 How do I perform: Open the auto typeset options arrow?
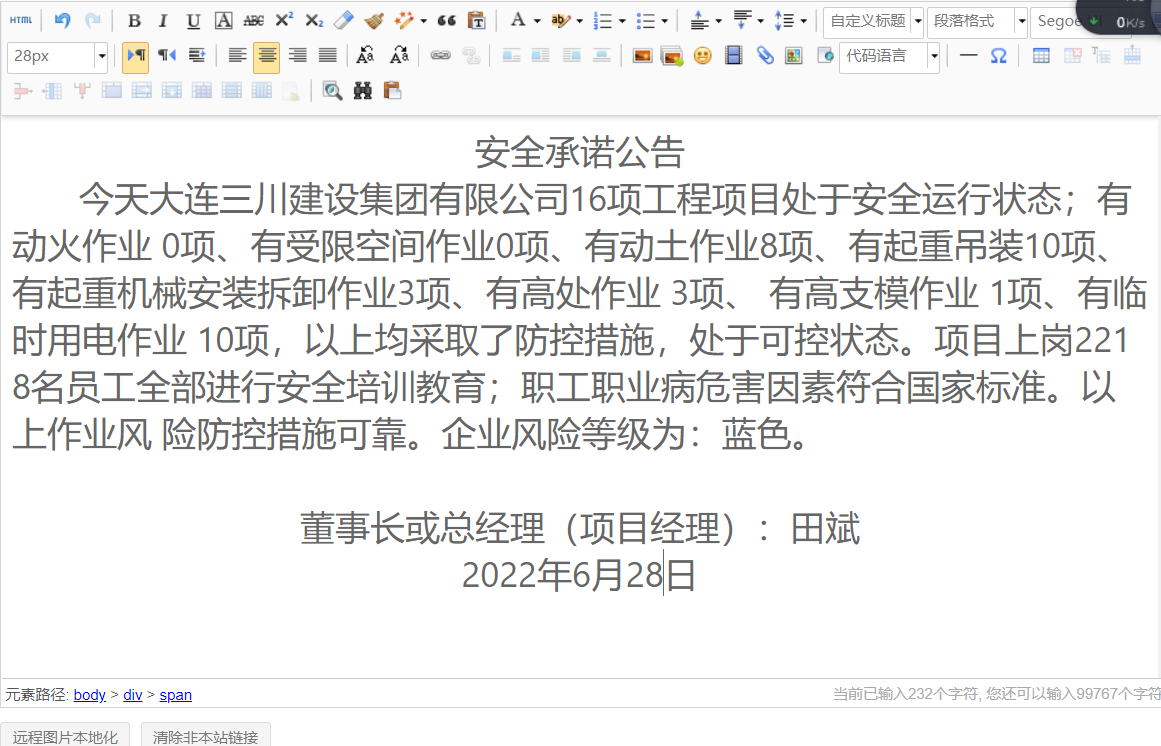[424, 21]
